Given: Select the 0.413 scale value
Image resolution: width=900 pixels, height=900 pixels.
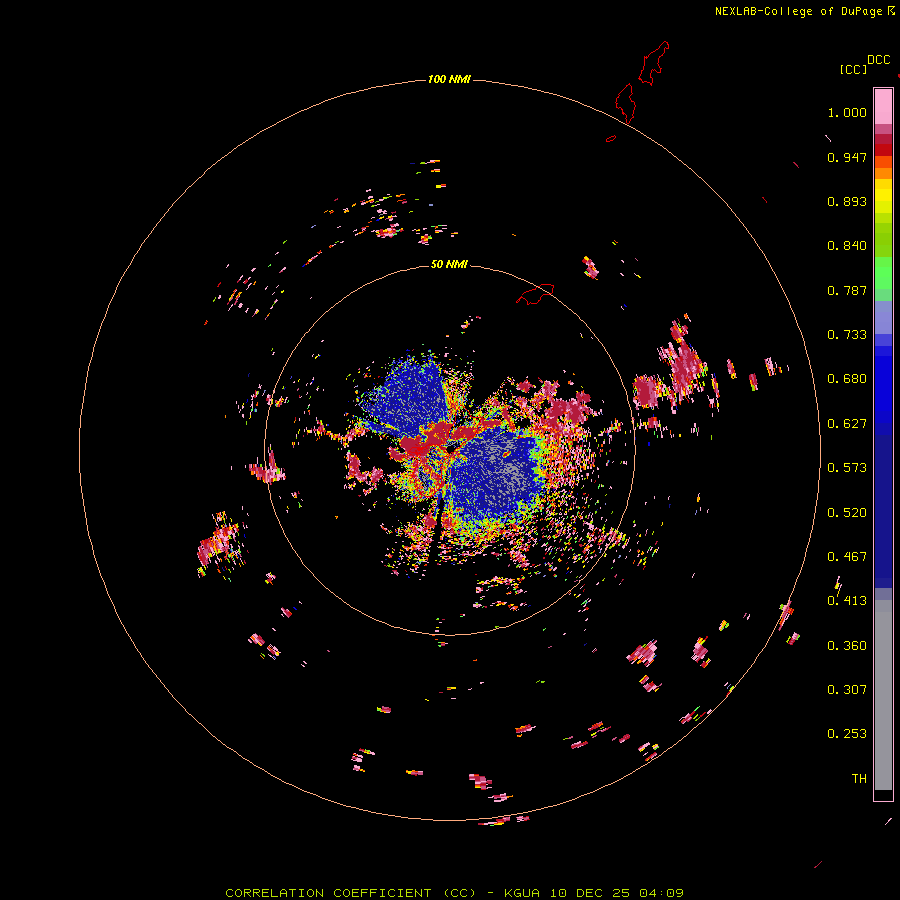Looking at the screenshot, I should coord(847,601).
